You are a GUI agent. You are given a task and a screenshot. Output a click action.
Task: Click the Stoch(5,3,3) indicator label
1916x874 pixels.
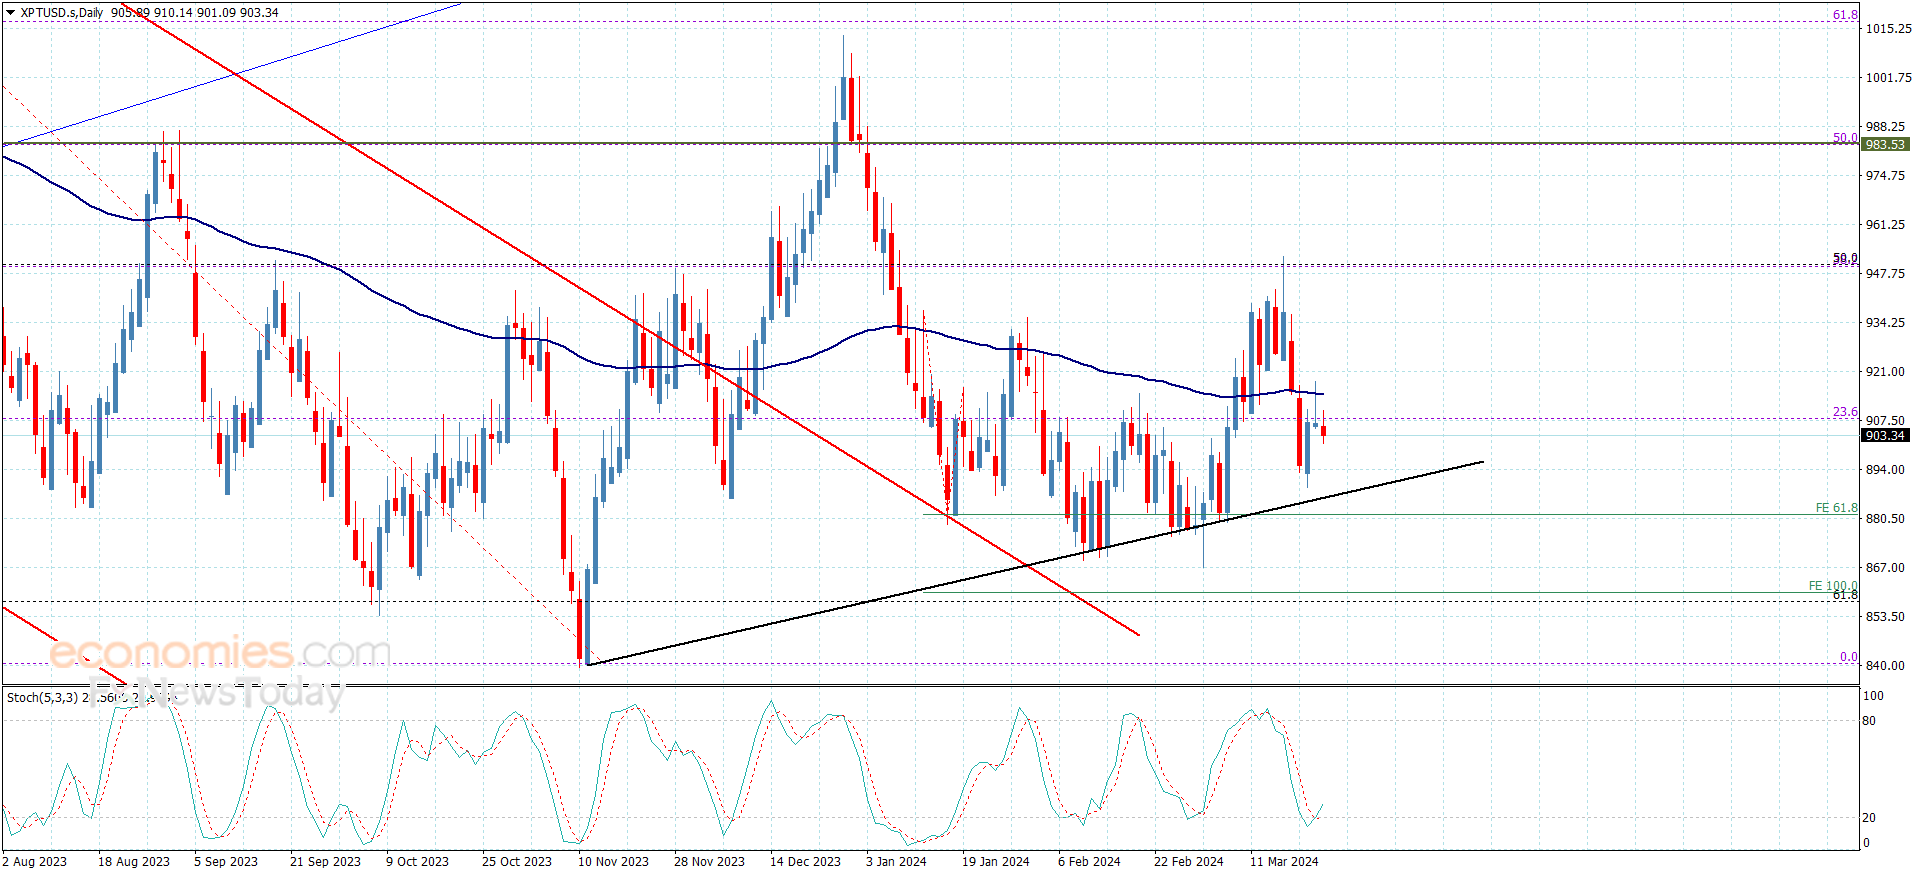42,698
